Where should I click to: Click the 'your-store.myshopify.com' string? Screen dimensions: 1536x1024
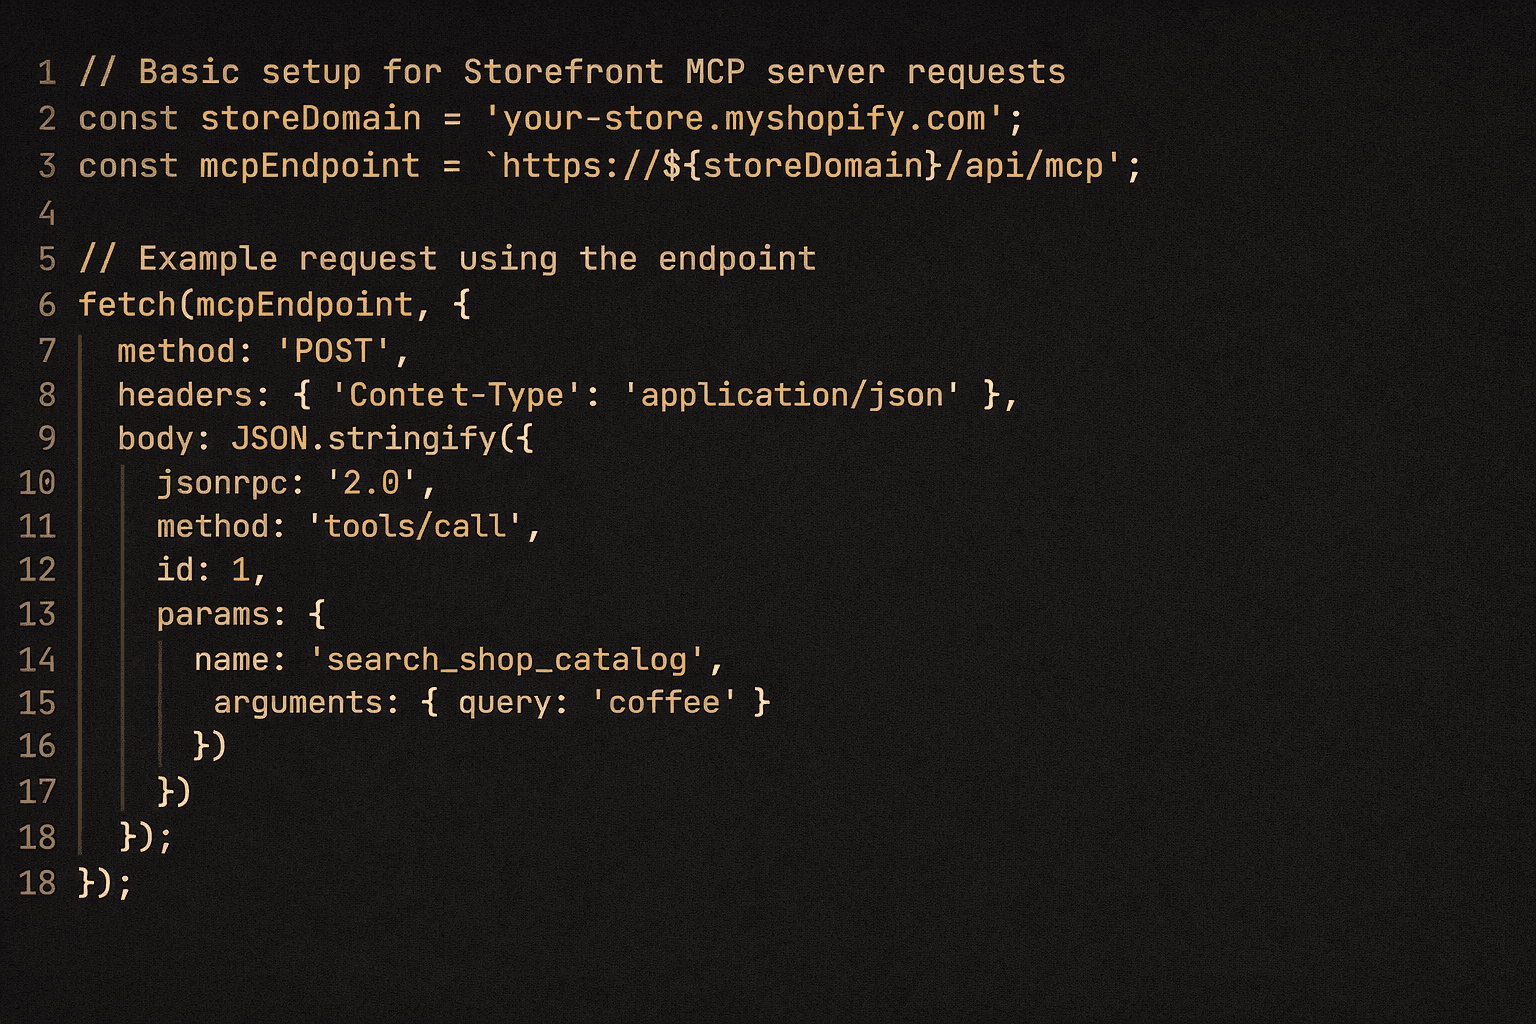[x=744, y=119]
